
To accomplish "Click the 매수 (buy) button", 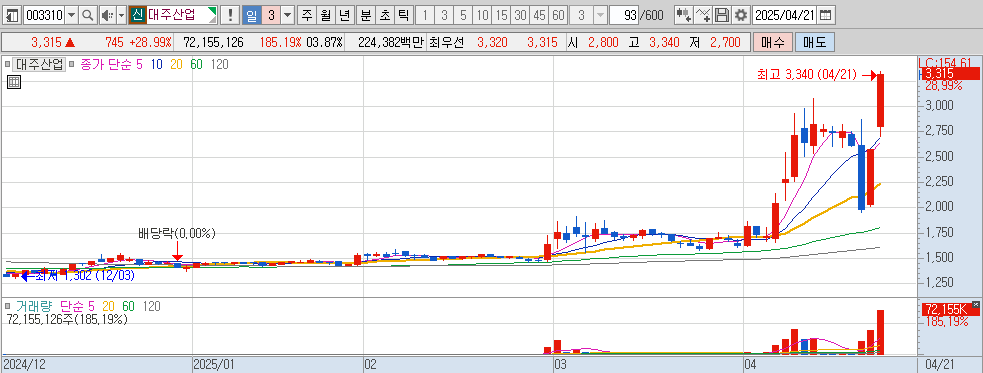I will [x=773, y=43].
